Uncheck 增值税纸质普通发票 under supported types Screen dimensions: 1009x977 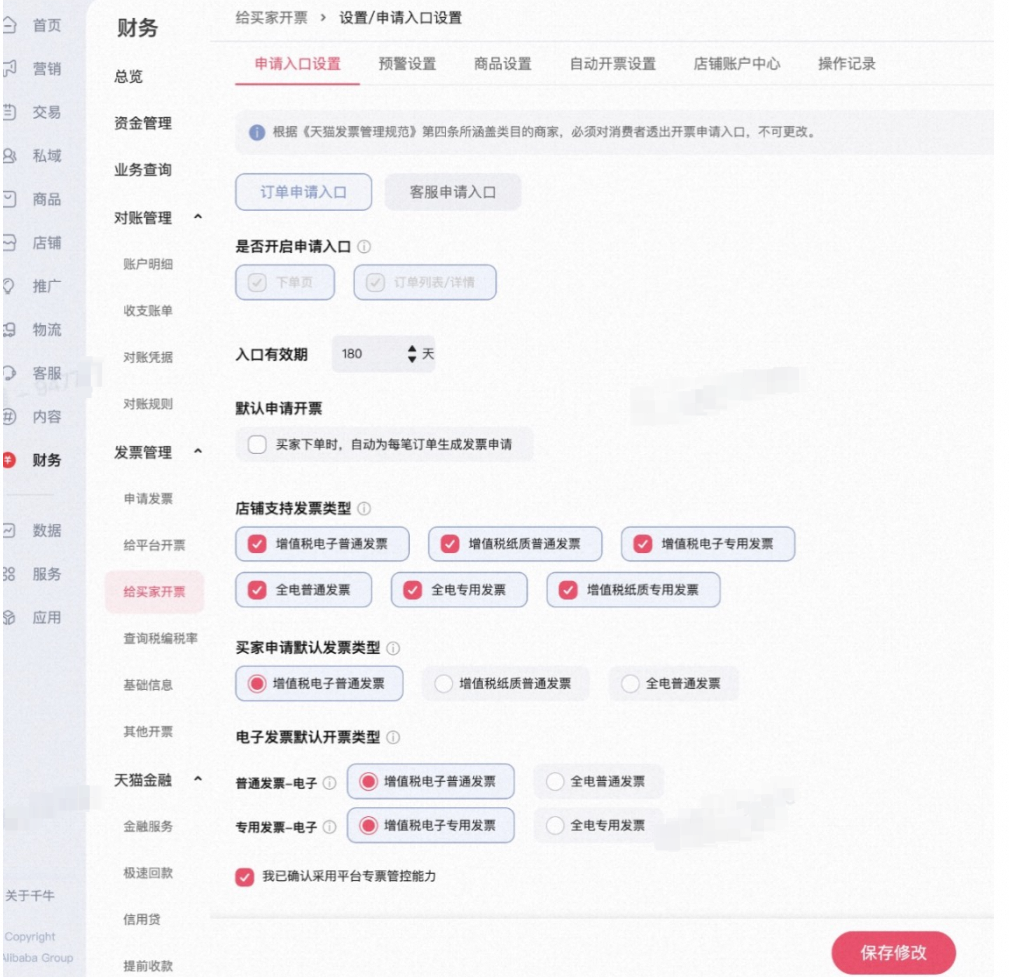click(x=450, y=544)
